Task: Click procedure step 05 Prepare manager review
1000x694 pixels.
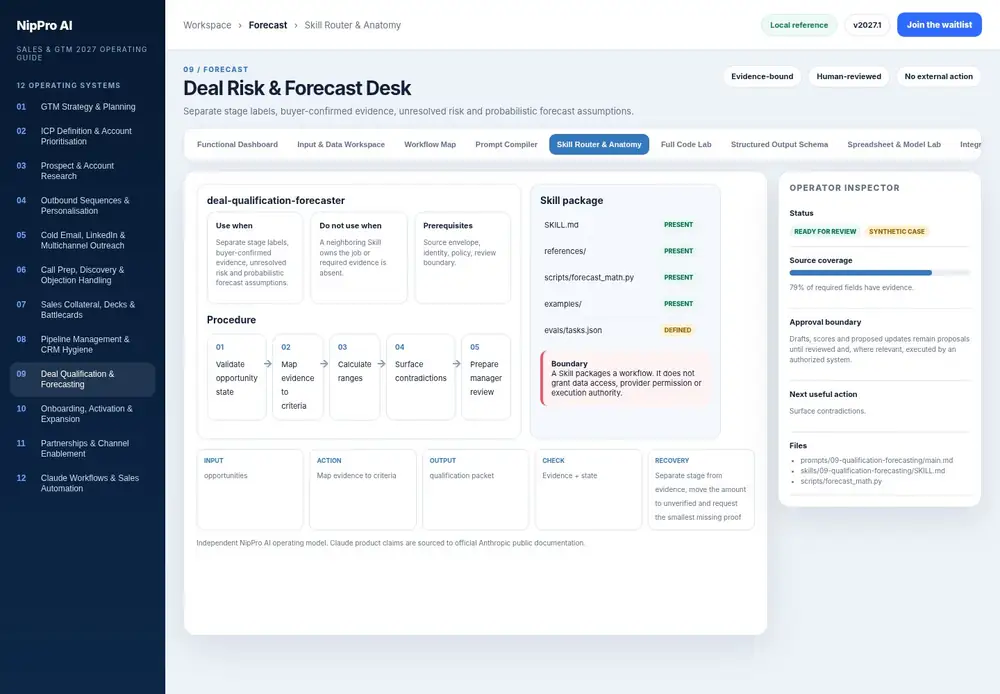Action: [486, 377]
